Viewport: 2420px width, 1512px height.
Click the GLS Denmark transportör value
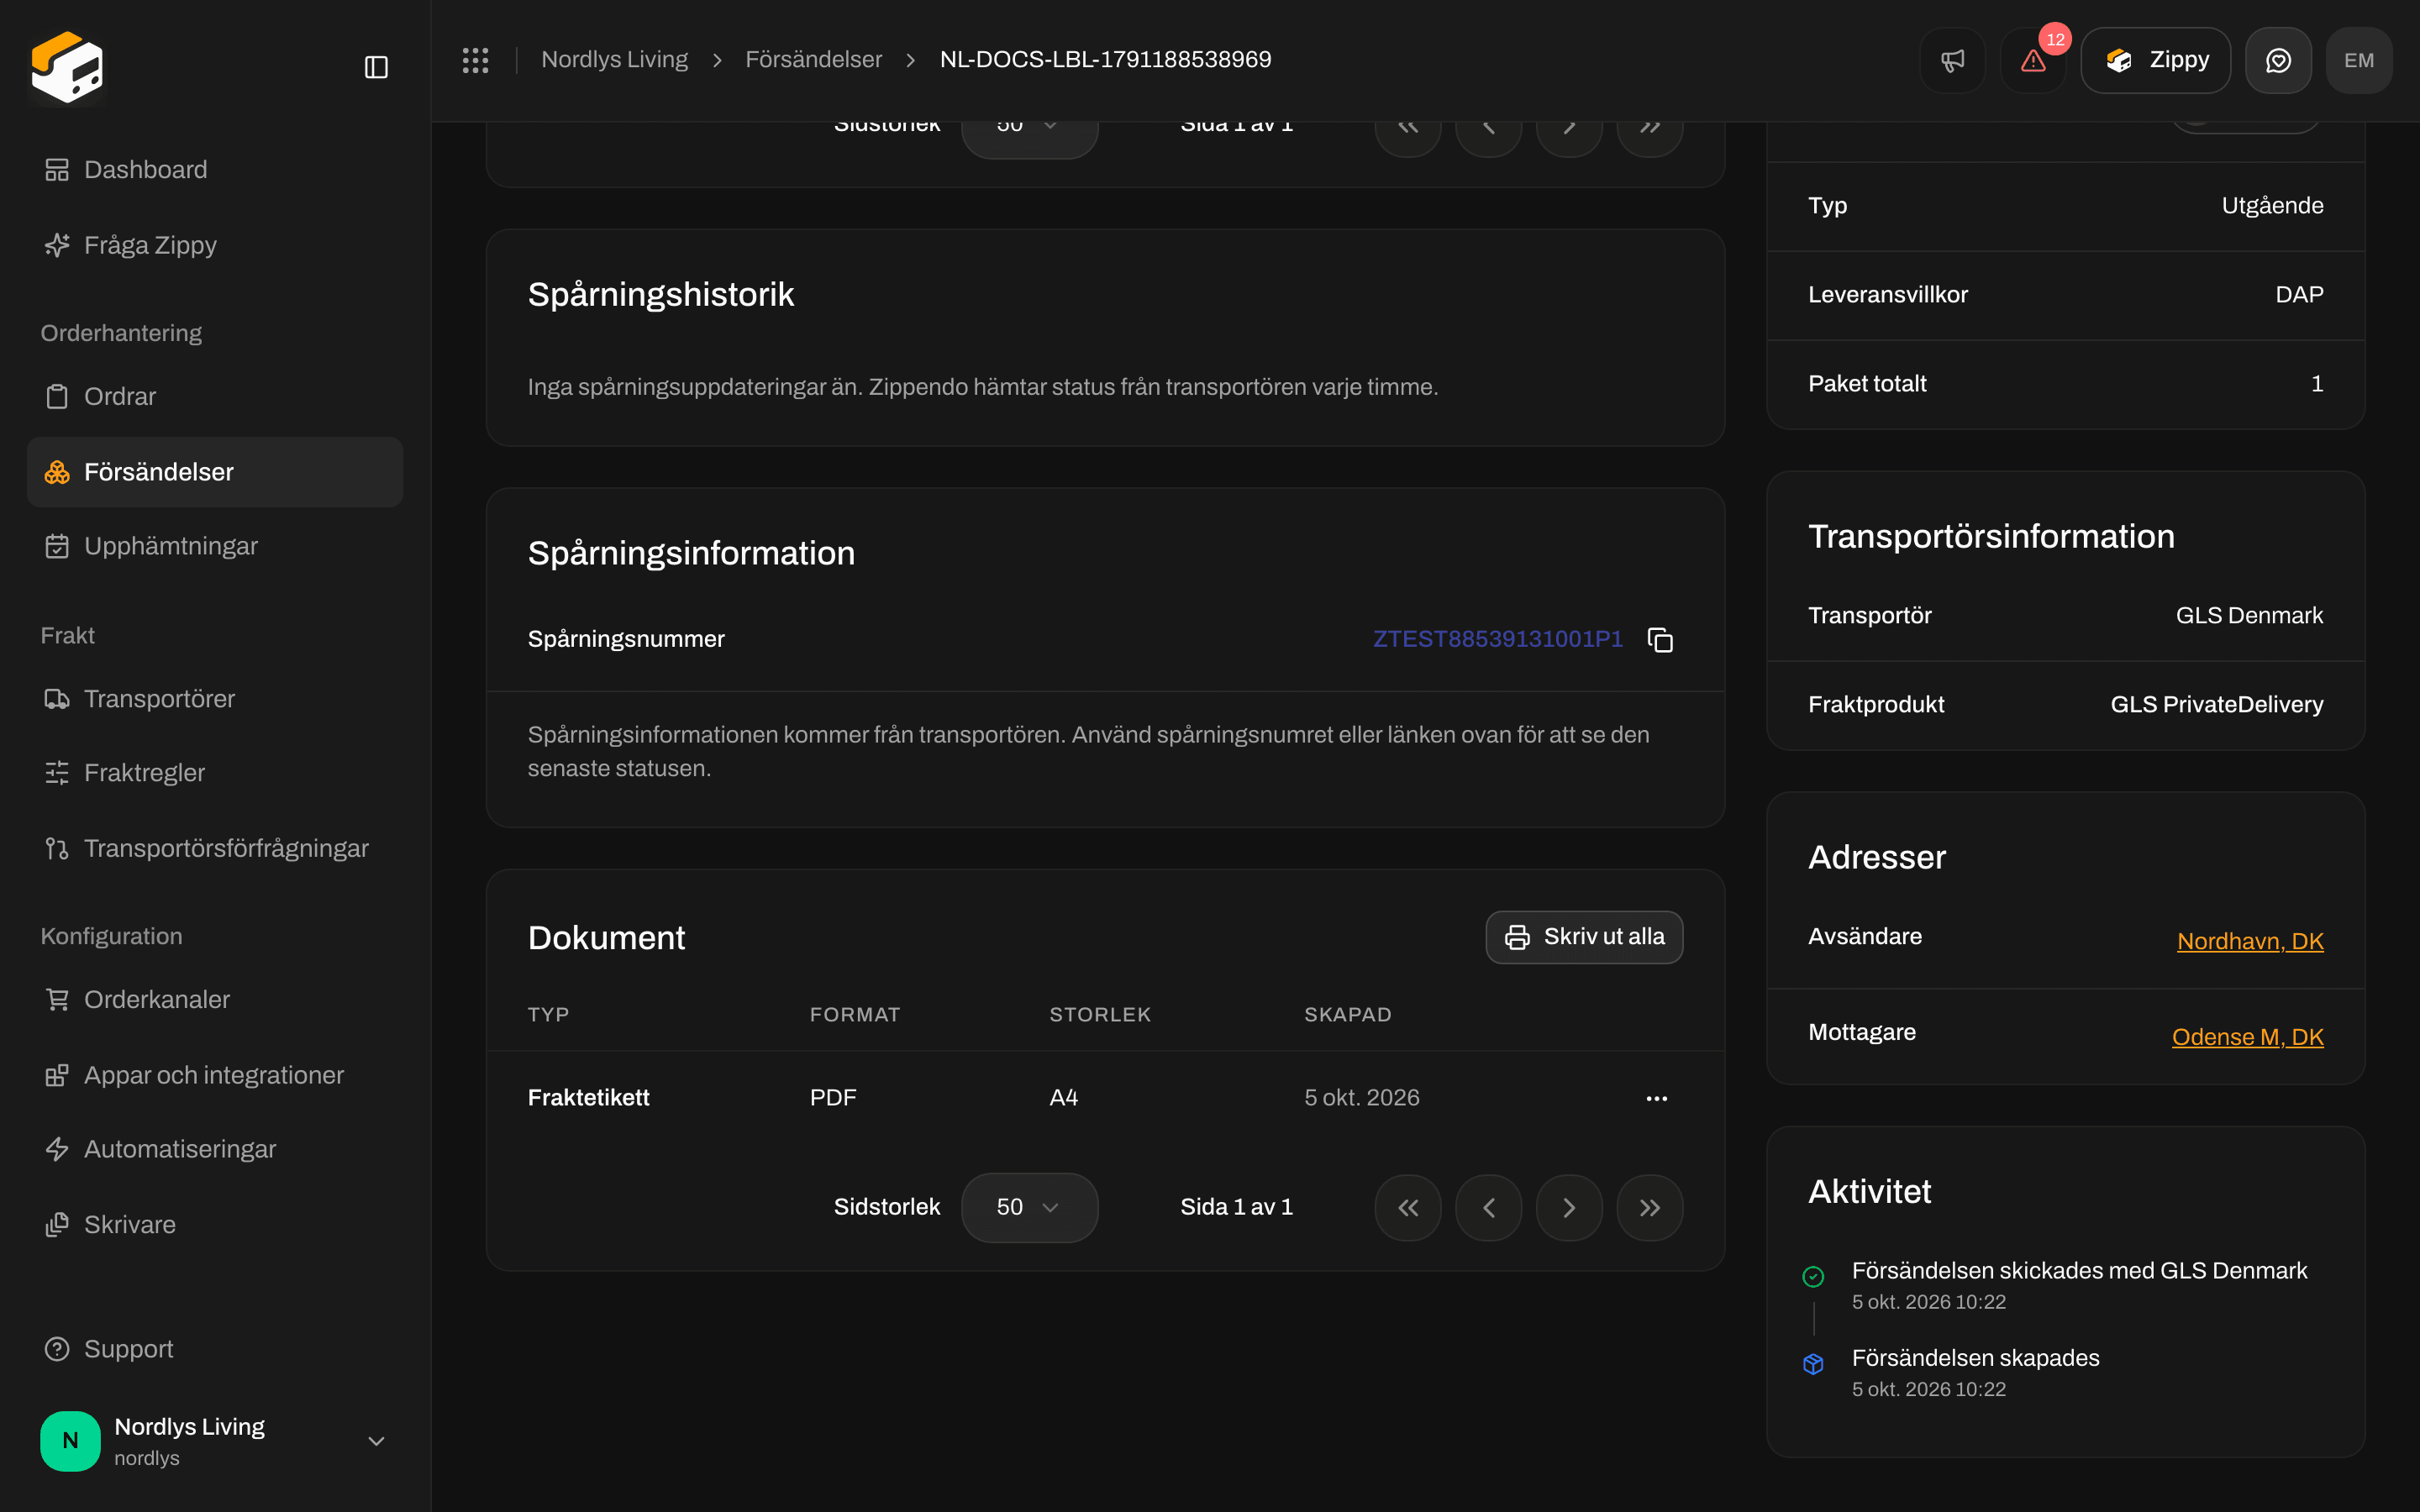tap(2249, 616)
